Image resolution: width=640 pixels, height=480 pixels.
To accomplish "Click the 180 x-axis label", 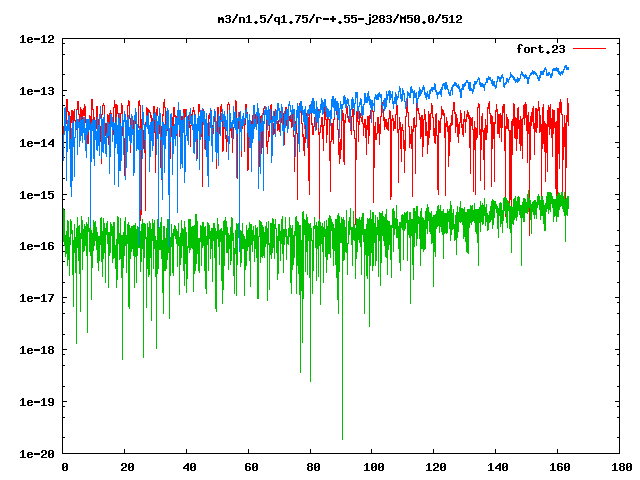I will click(622, 467).
